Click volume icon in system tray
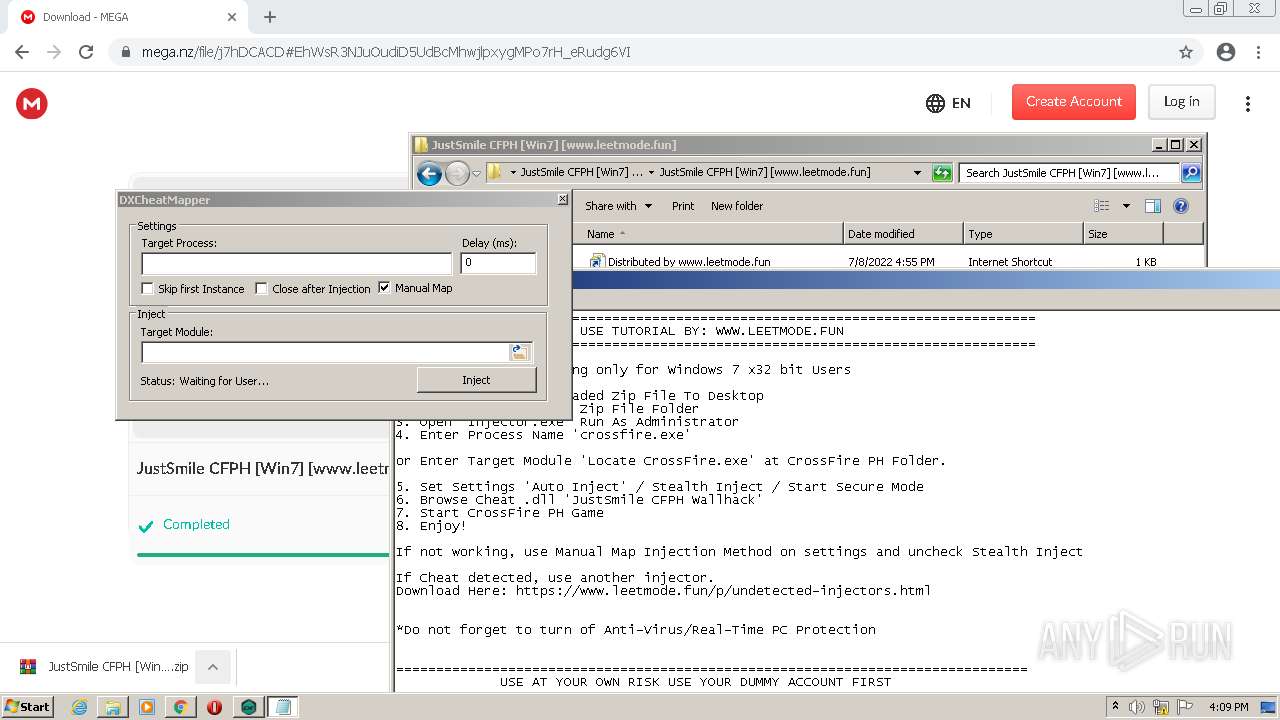Image resolution: width=1280 pixels, height=720 pixels. pyautogui.click(x=1139, y=707)
